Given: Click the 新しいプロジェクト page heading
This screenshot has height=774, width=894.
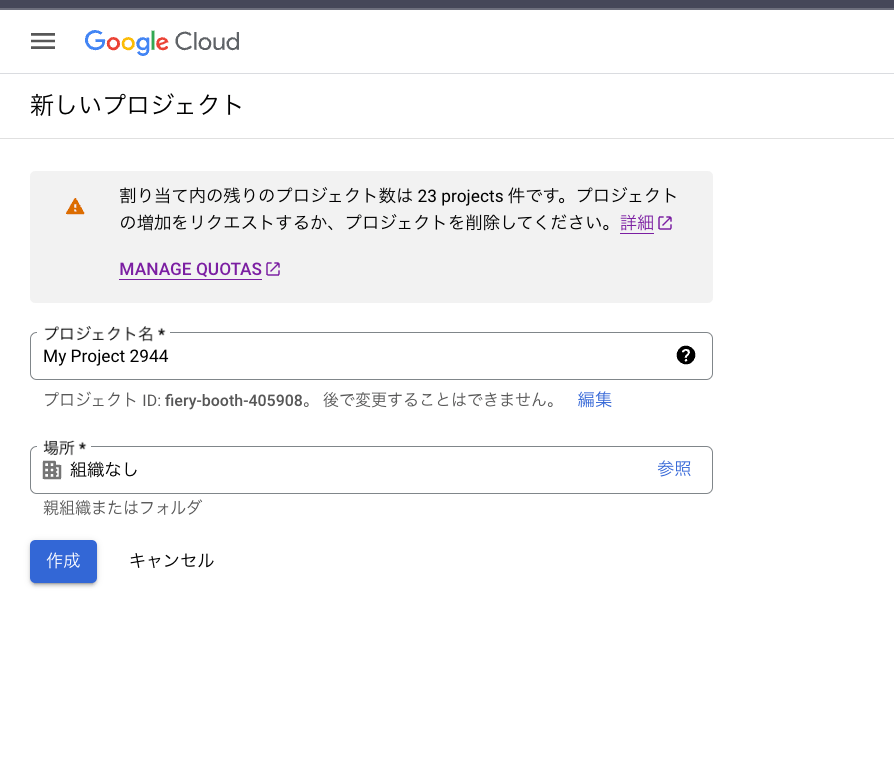Looking at the screenshot, I should pos(136,105).
